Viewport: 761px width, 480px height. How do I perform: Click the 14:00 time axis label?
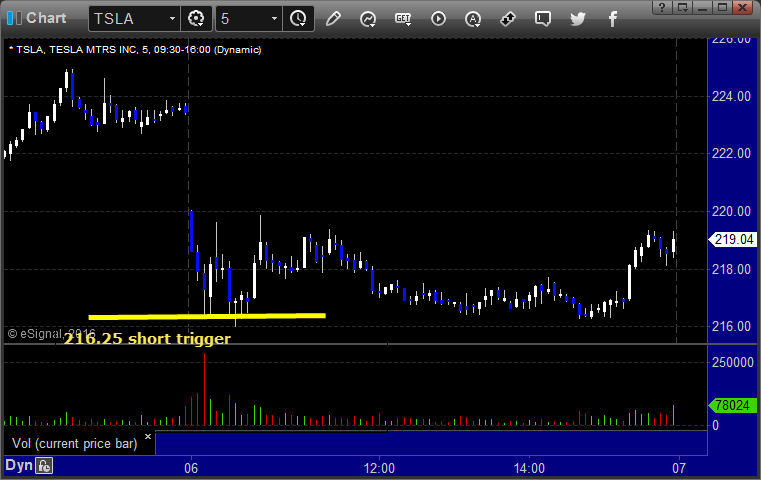pos(529,468)
